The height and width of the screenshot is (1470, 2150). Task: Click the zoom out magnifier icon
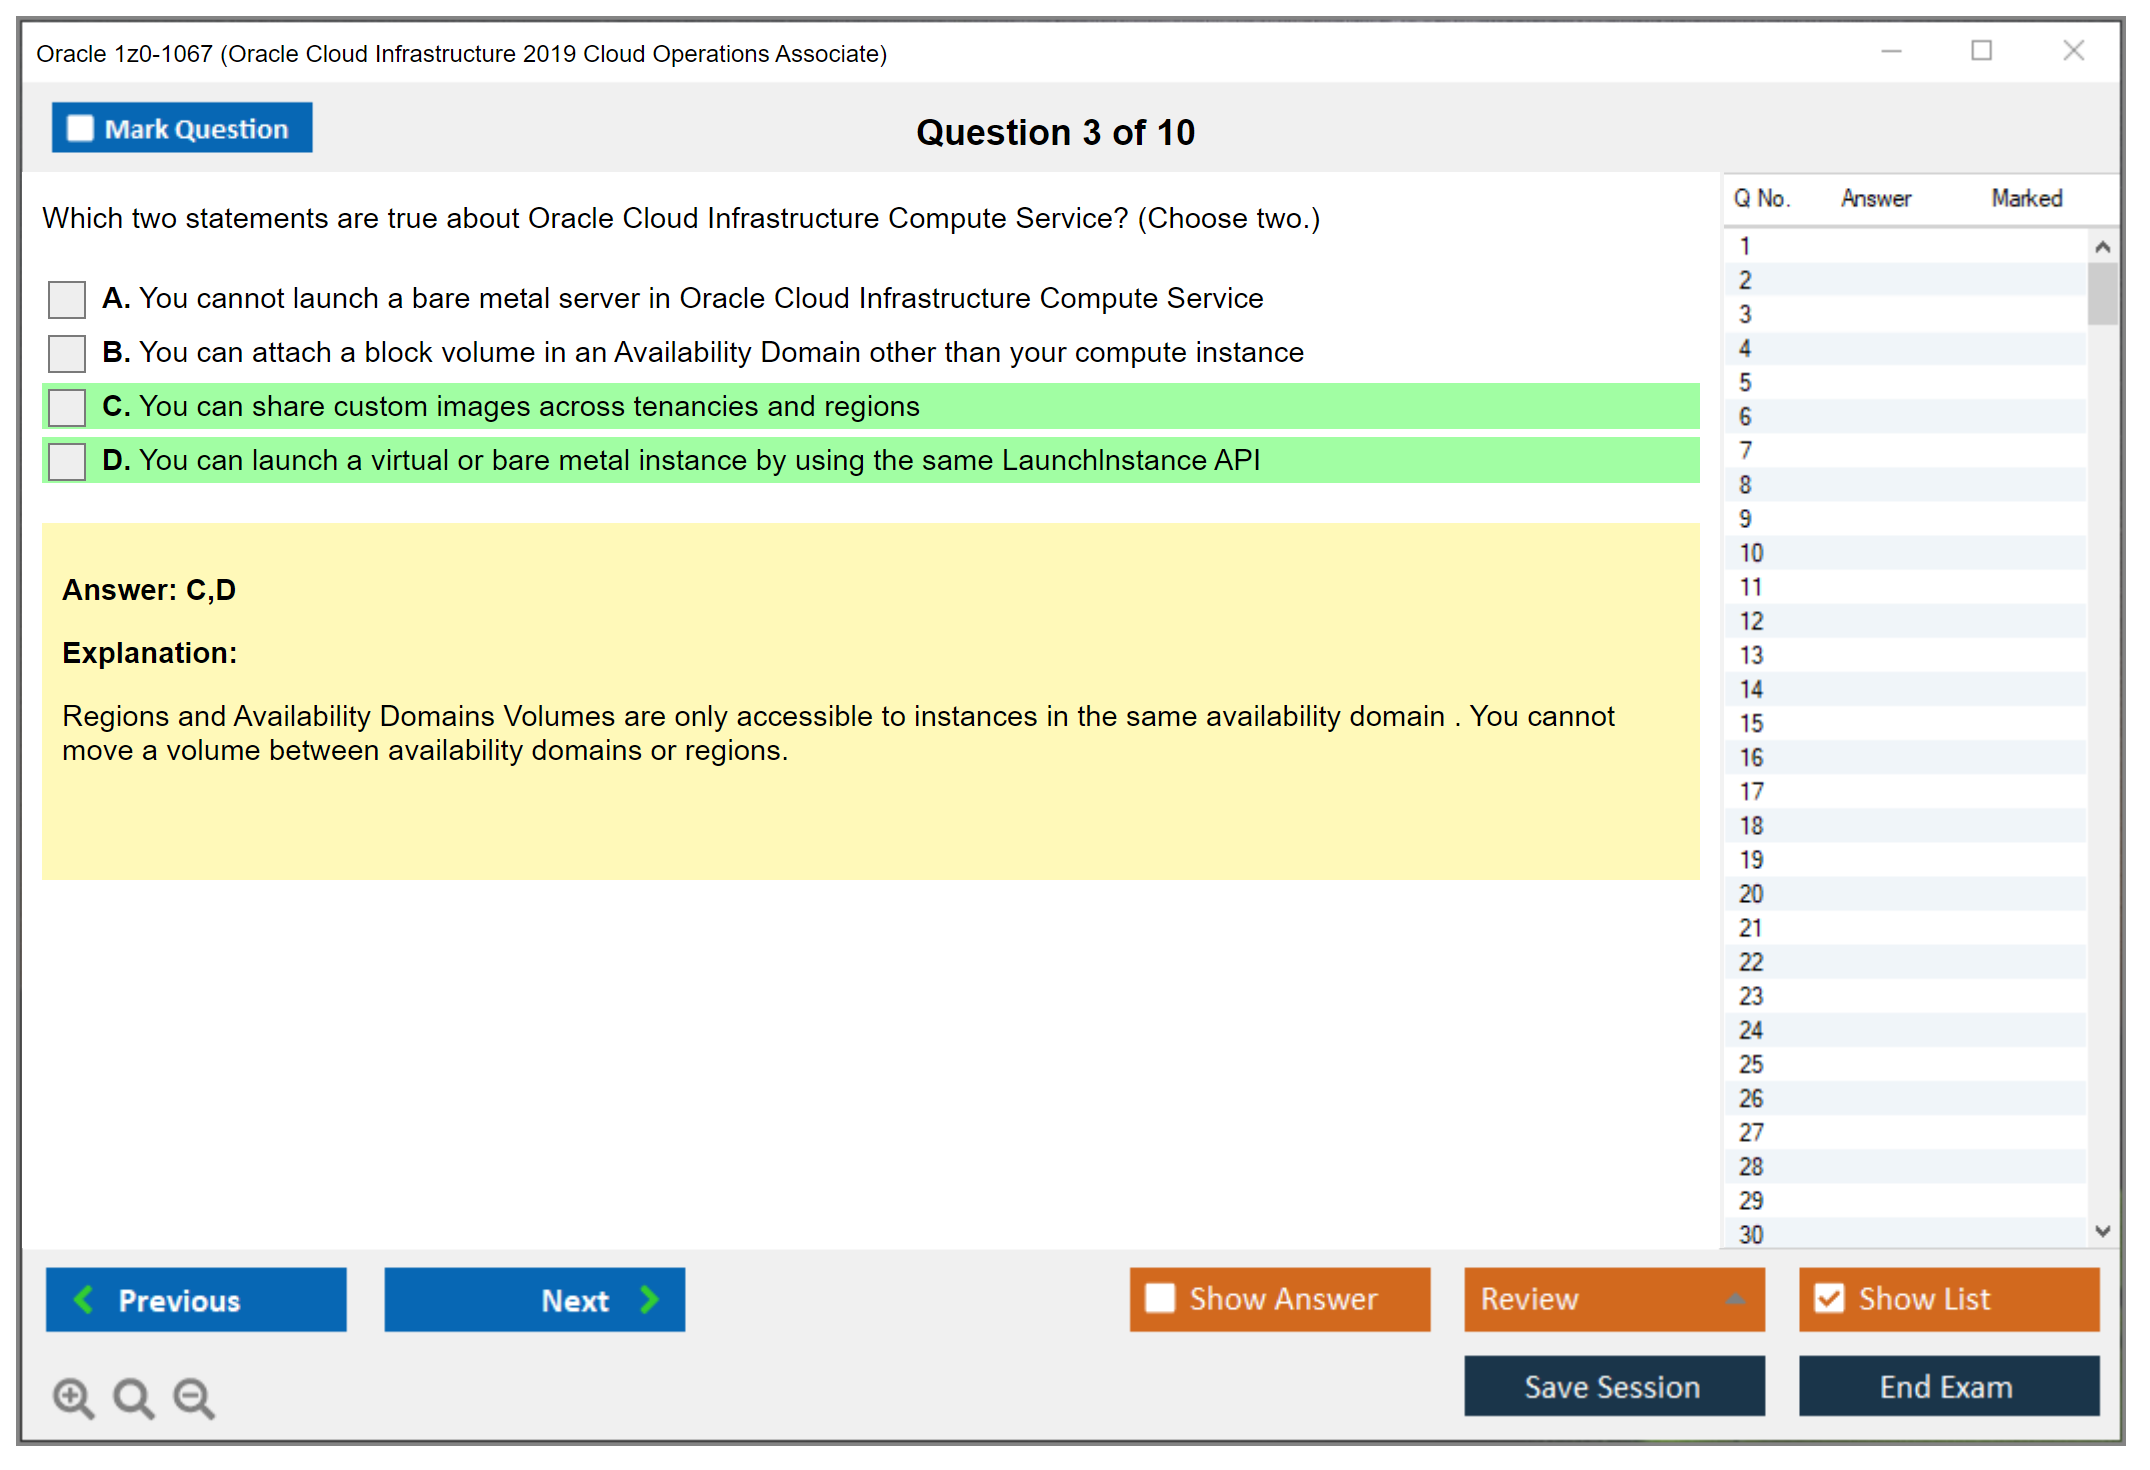coord(194,1397)
